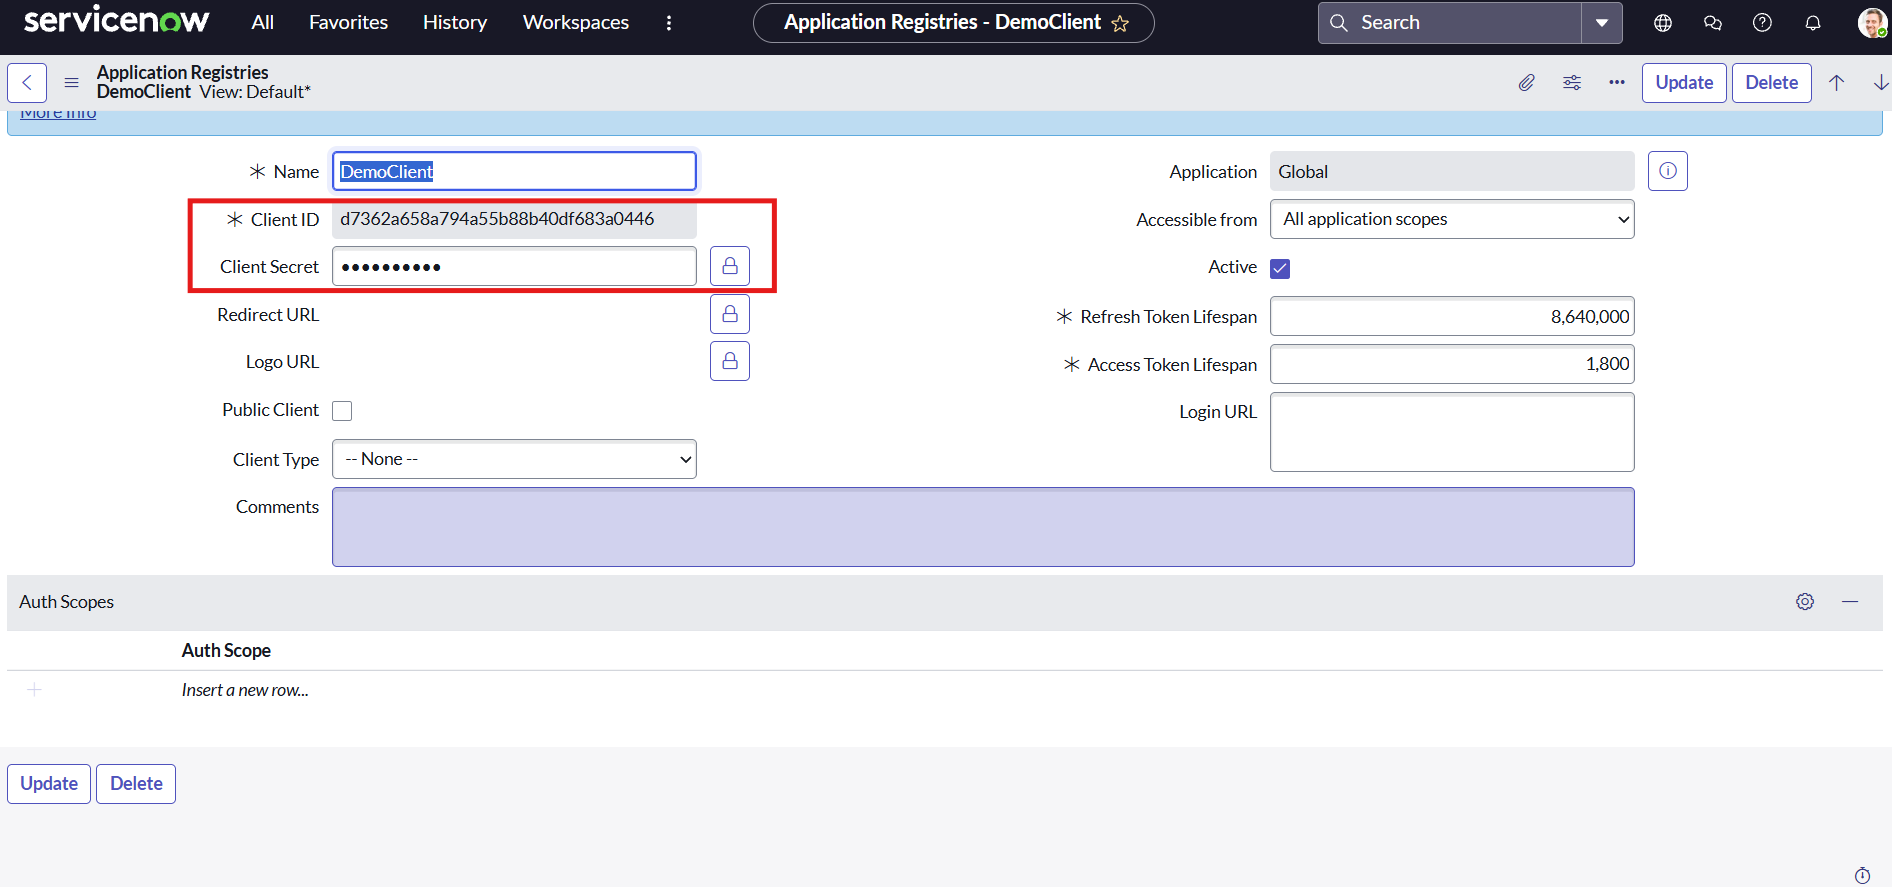The height and width of the screenshot is (887, 1892).
Task: Click the Redirect URL lock icon
Action: click(x=730, y=314)
